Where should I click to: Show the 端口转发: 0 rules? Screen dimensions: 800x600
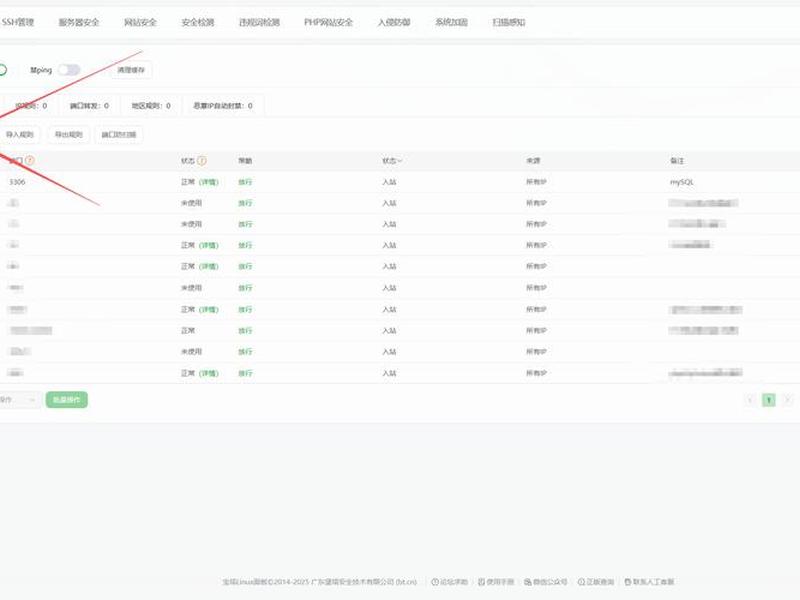[89, 106]
